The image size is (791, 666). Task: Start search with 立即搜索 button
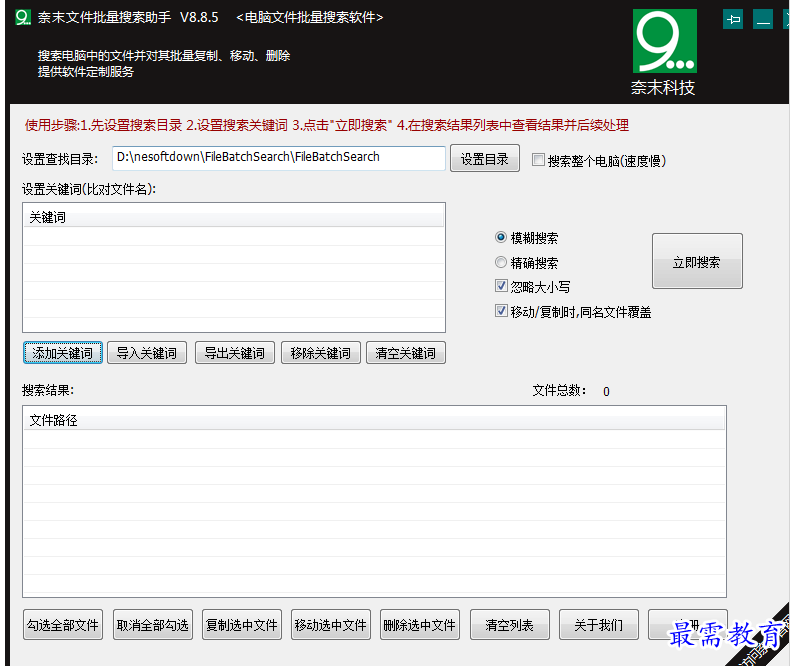(x=697, y=262)
